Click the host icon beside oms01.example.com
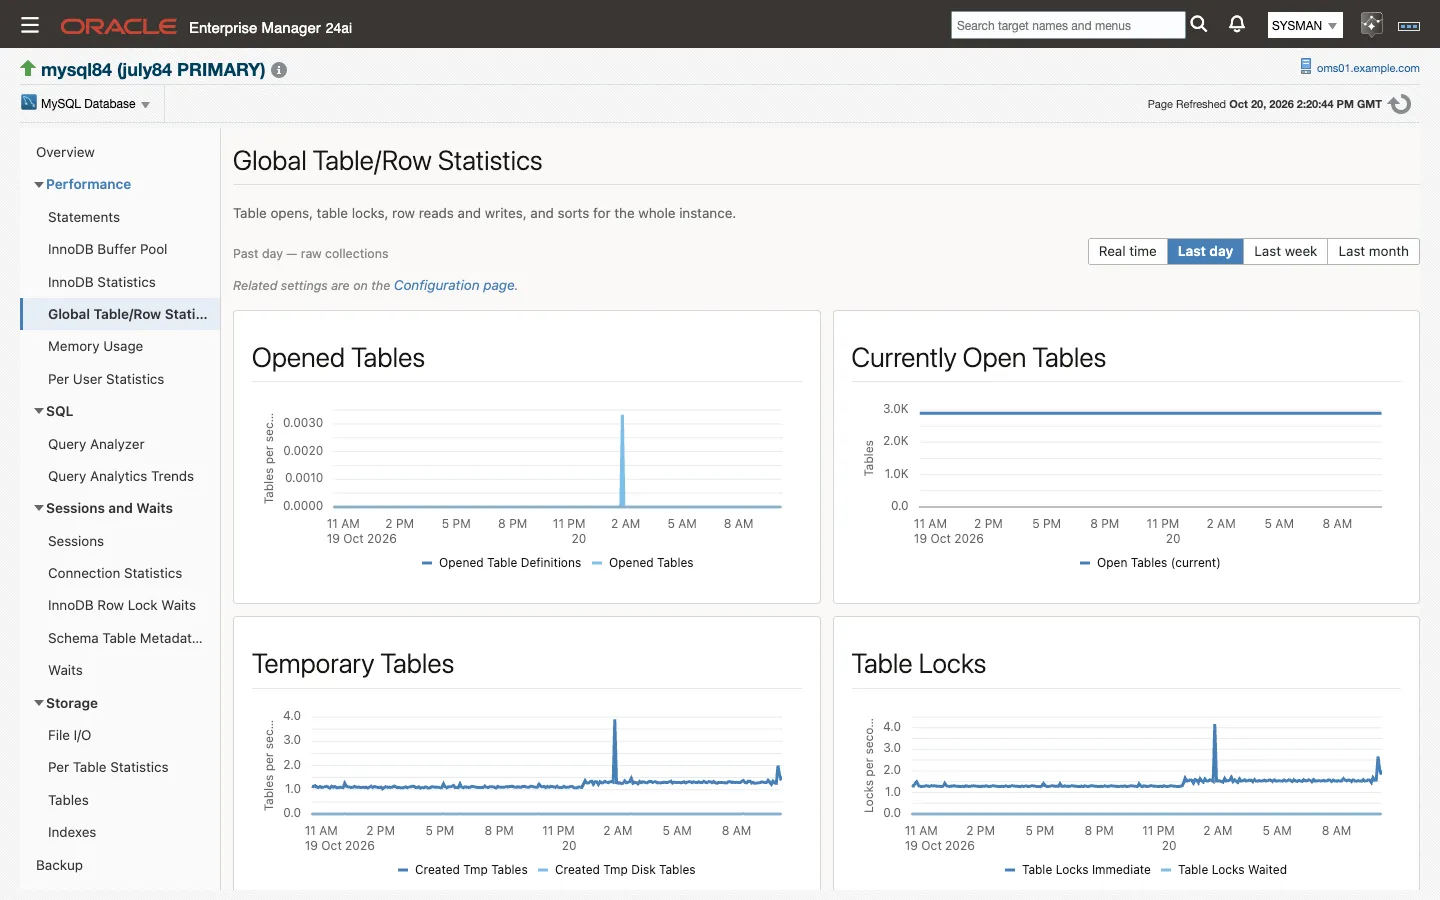The width and height of the screenshot is (1440, 900). click(x=1305, y=67)
